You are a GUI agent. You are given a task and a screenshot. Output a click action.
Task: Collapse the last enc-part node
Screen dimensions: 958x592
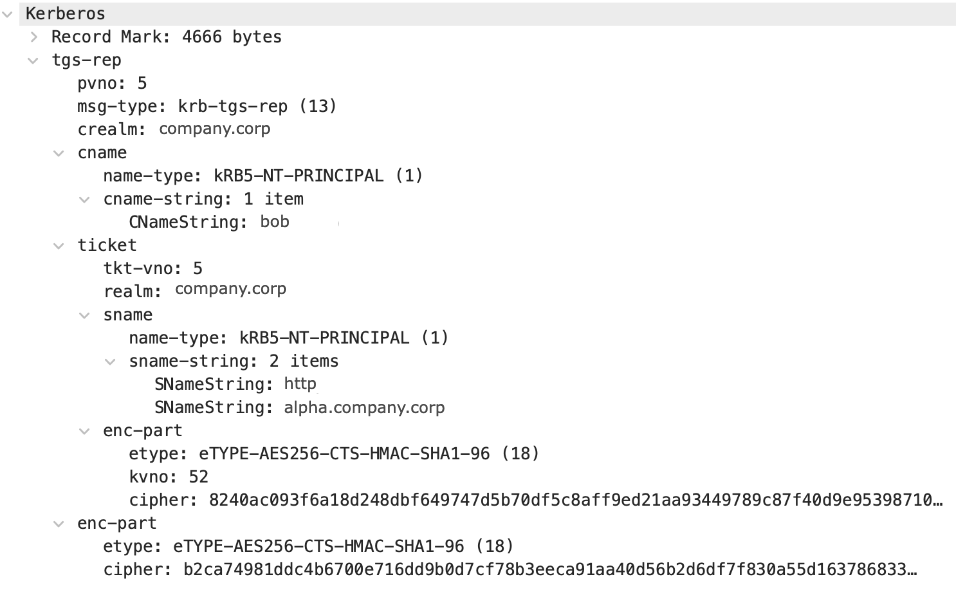(x=59, y=524)
